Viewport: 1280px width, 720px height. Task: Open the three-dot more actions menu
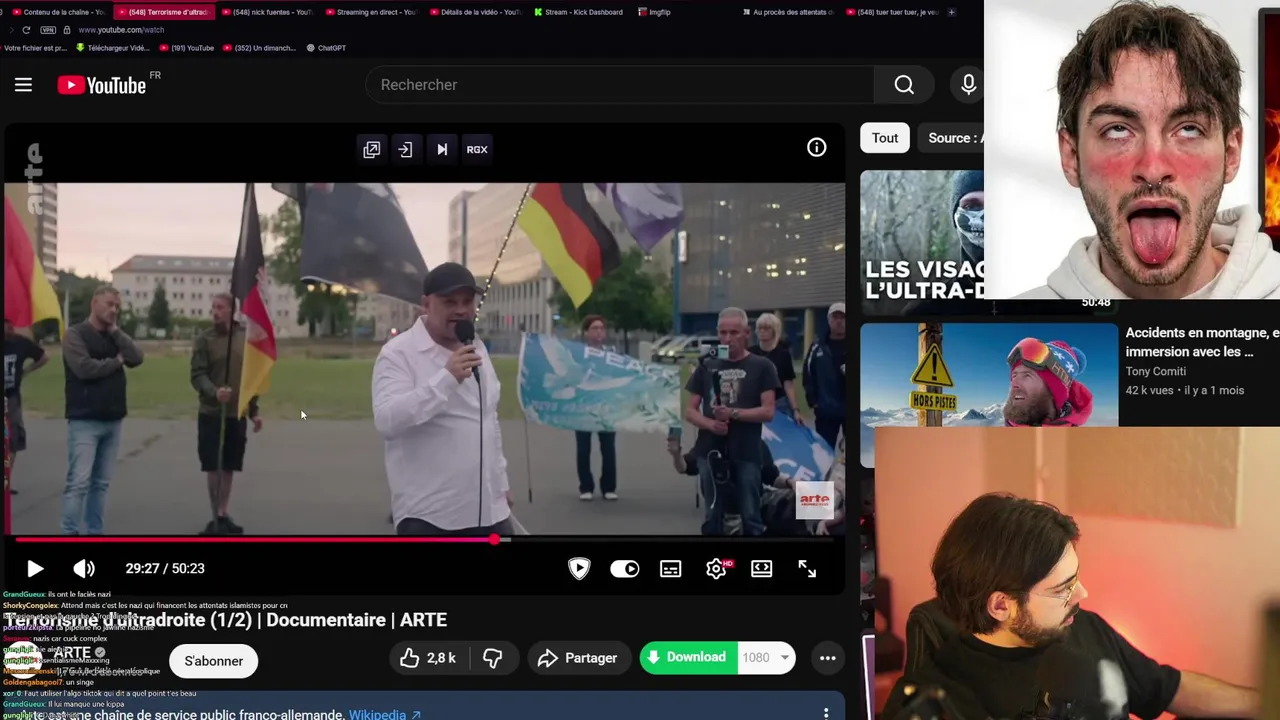click(x=828, y=658)
